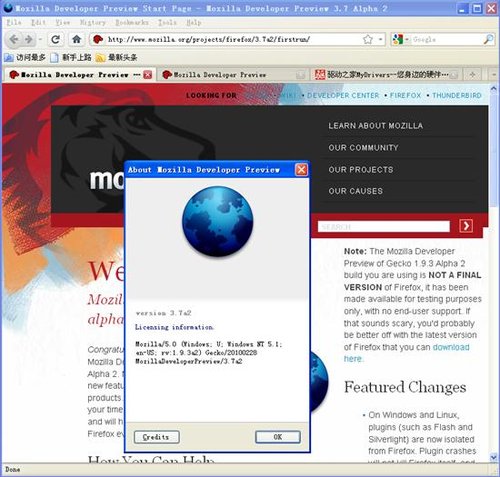Click the 'Featured Changes' heading
The height and width of the screenshot is (477, 500).
pyautogui.click(x=405, y=387)
